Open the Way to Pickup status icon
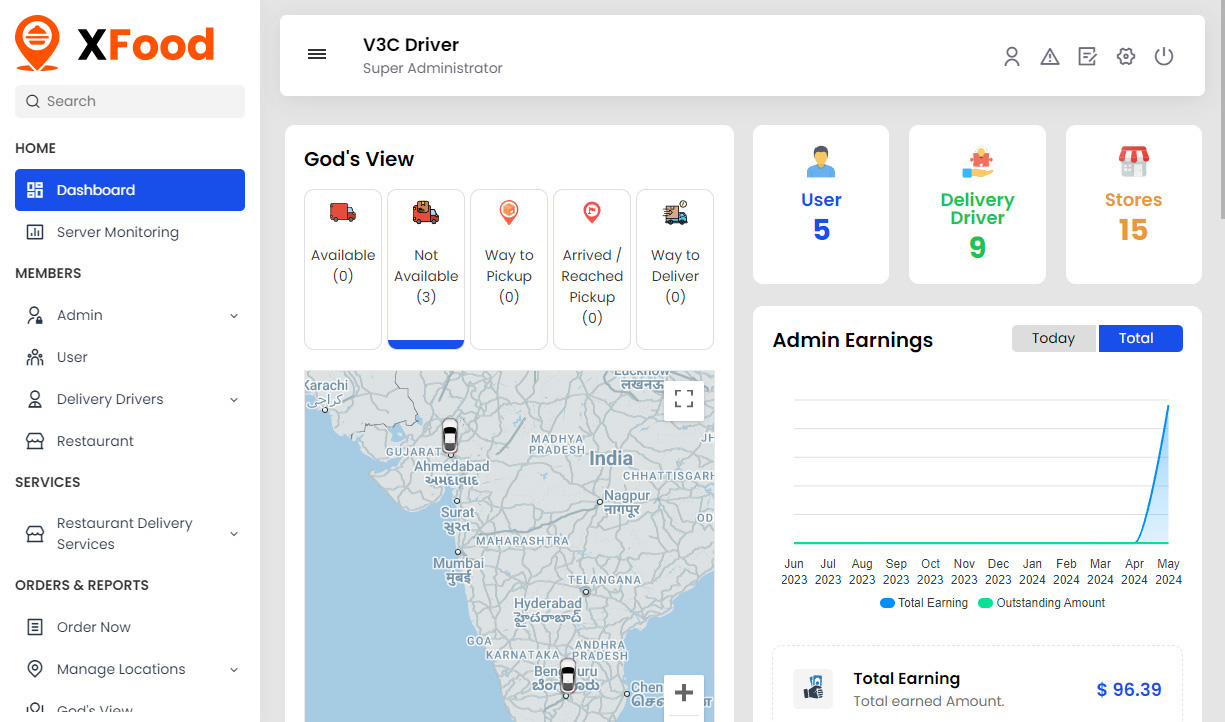Image resolution: width=1225 pixels, height=722 pixels. pos(509,212)
